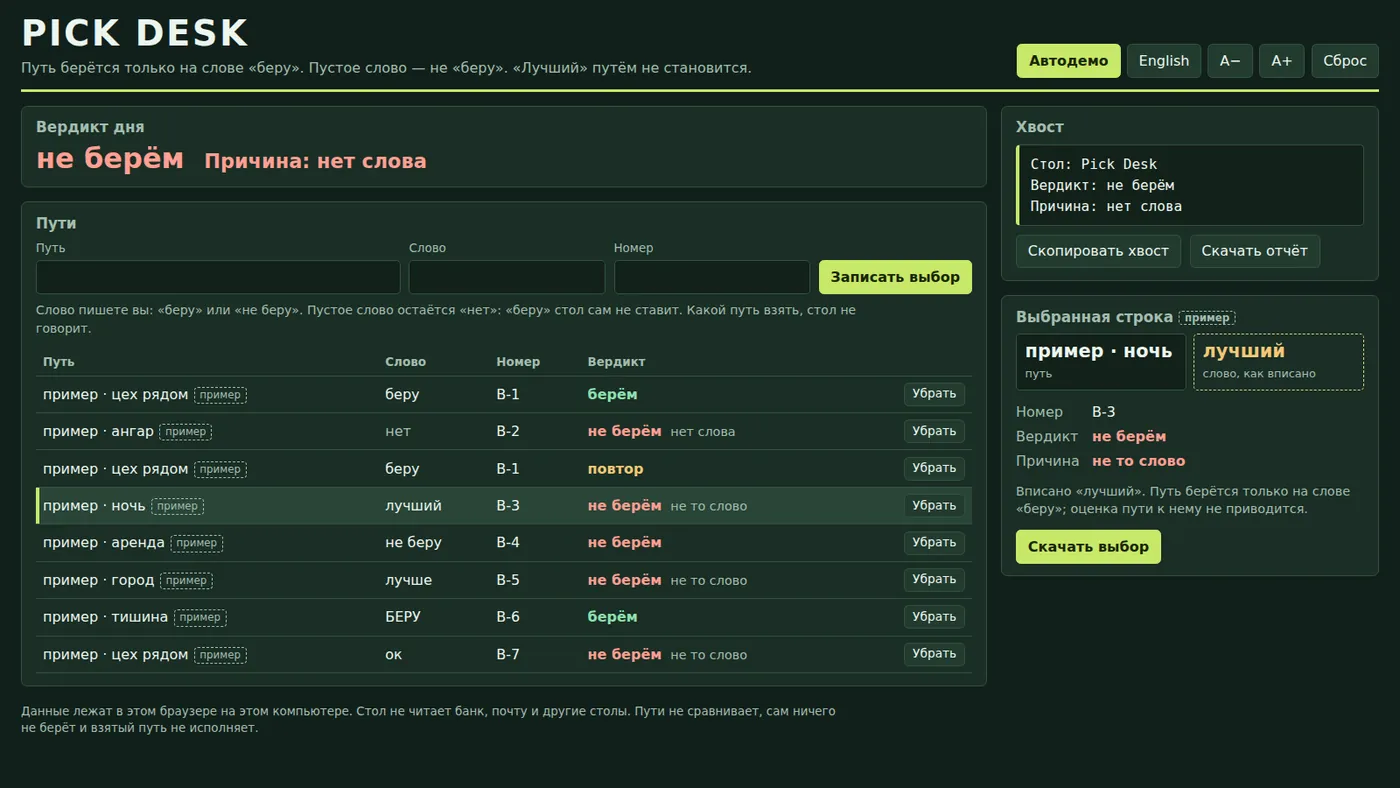Select the row 'пример · аренда'

[x=504, y=543]
